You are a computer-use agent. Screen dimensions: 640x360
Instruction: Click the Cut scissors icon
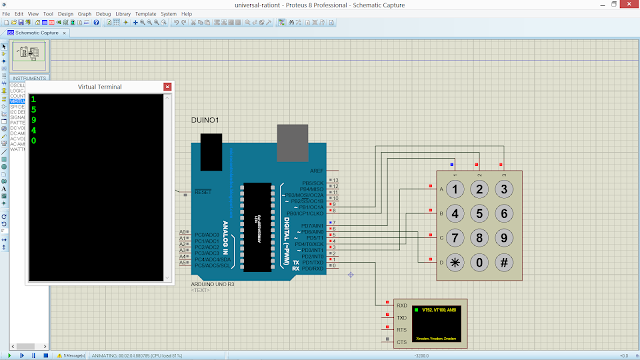[193, 22]
